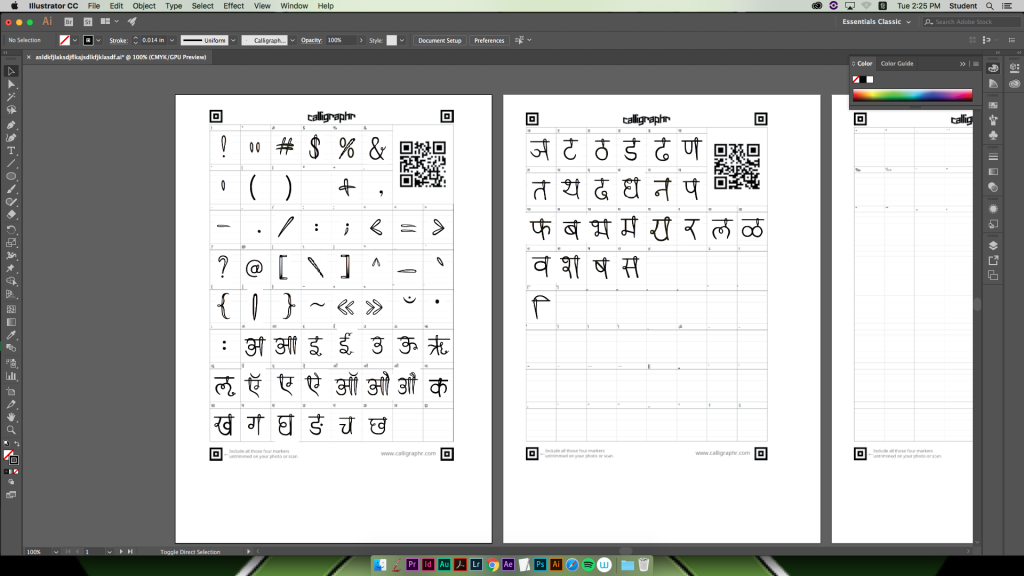Open the fill color dropdown arrow

tap(74, 40)
